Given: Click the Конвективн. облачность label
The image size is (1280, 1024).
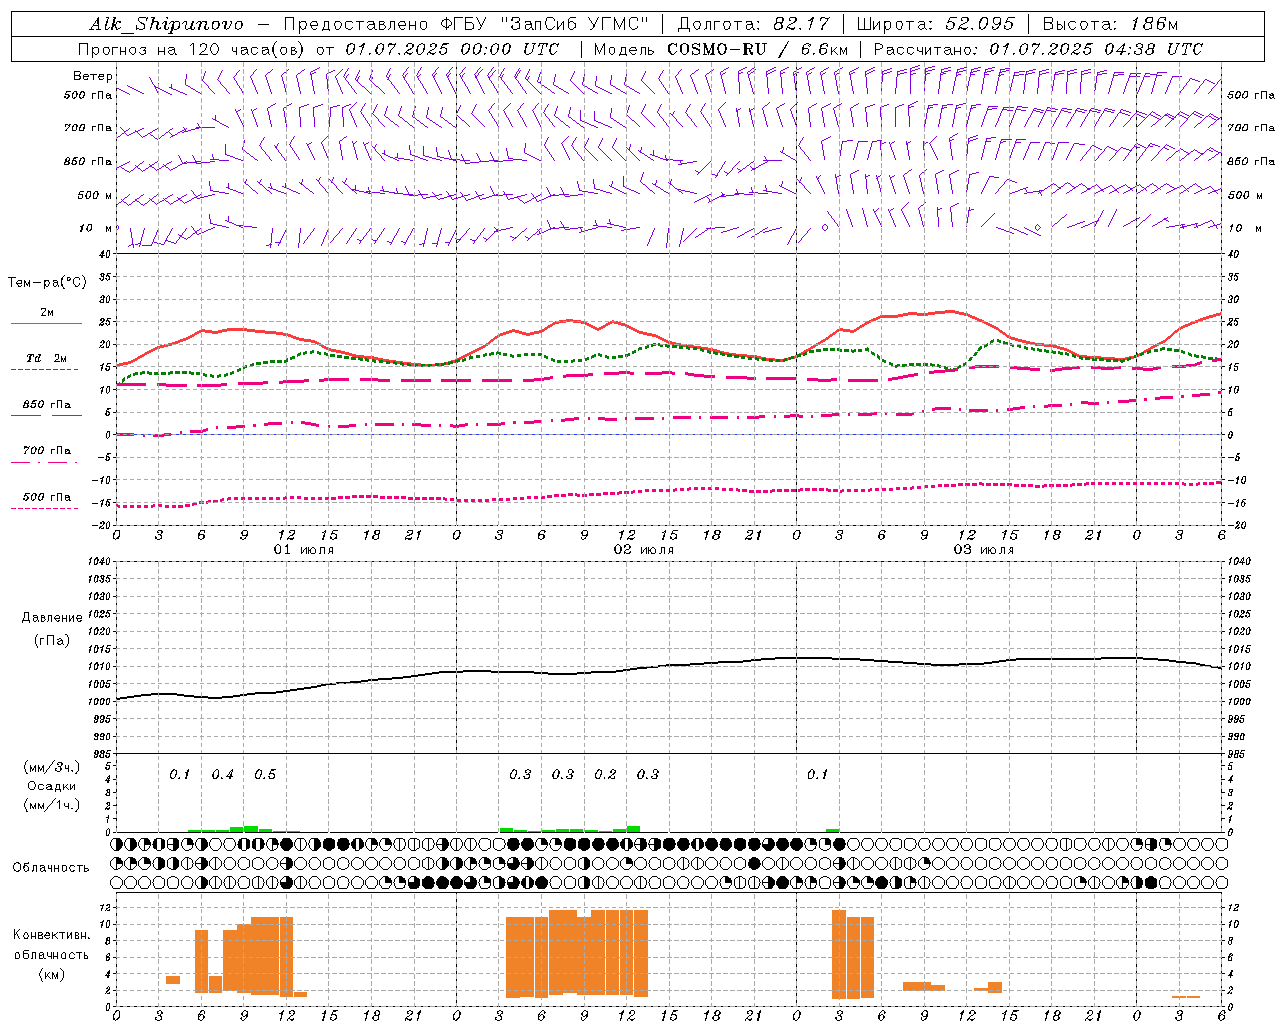Looking at the screenshot, I should [x=51, y=945].
